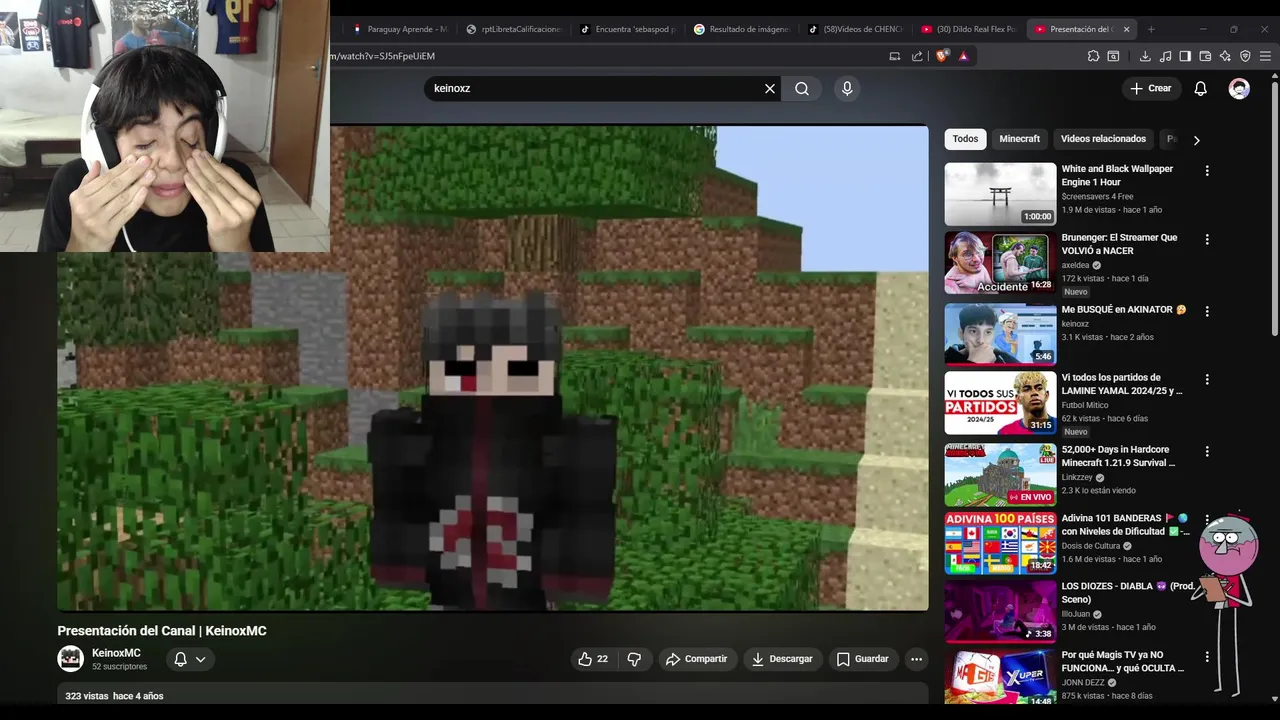Viewport: 1280px width, 720px height.
Task: Open the browser hamburger menu
Action: coord(1266,56)
